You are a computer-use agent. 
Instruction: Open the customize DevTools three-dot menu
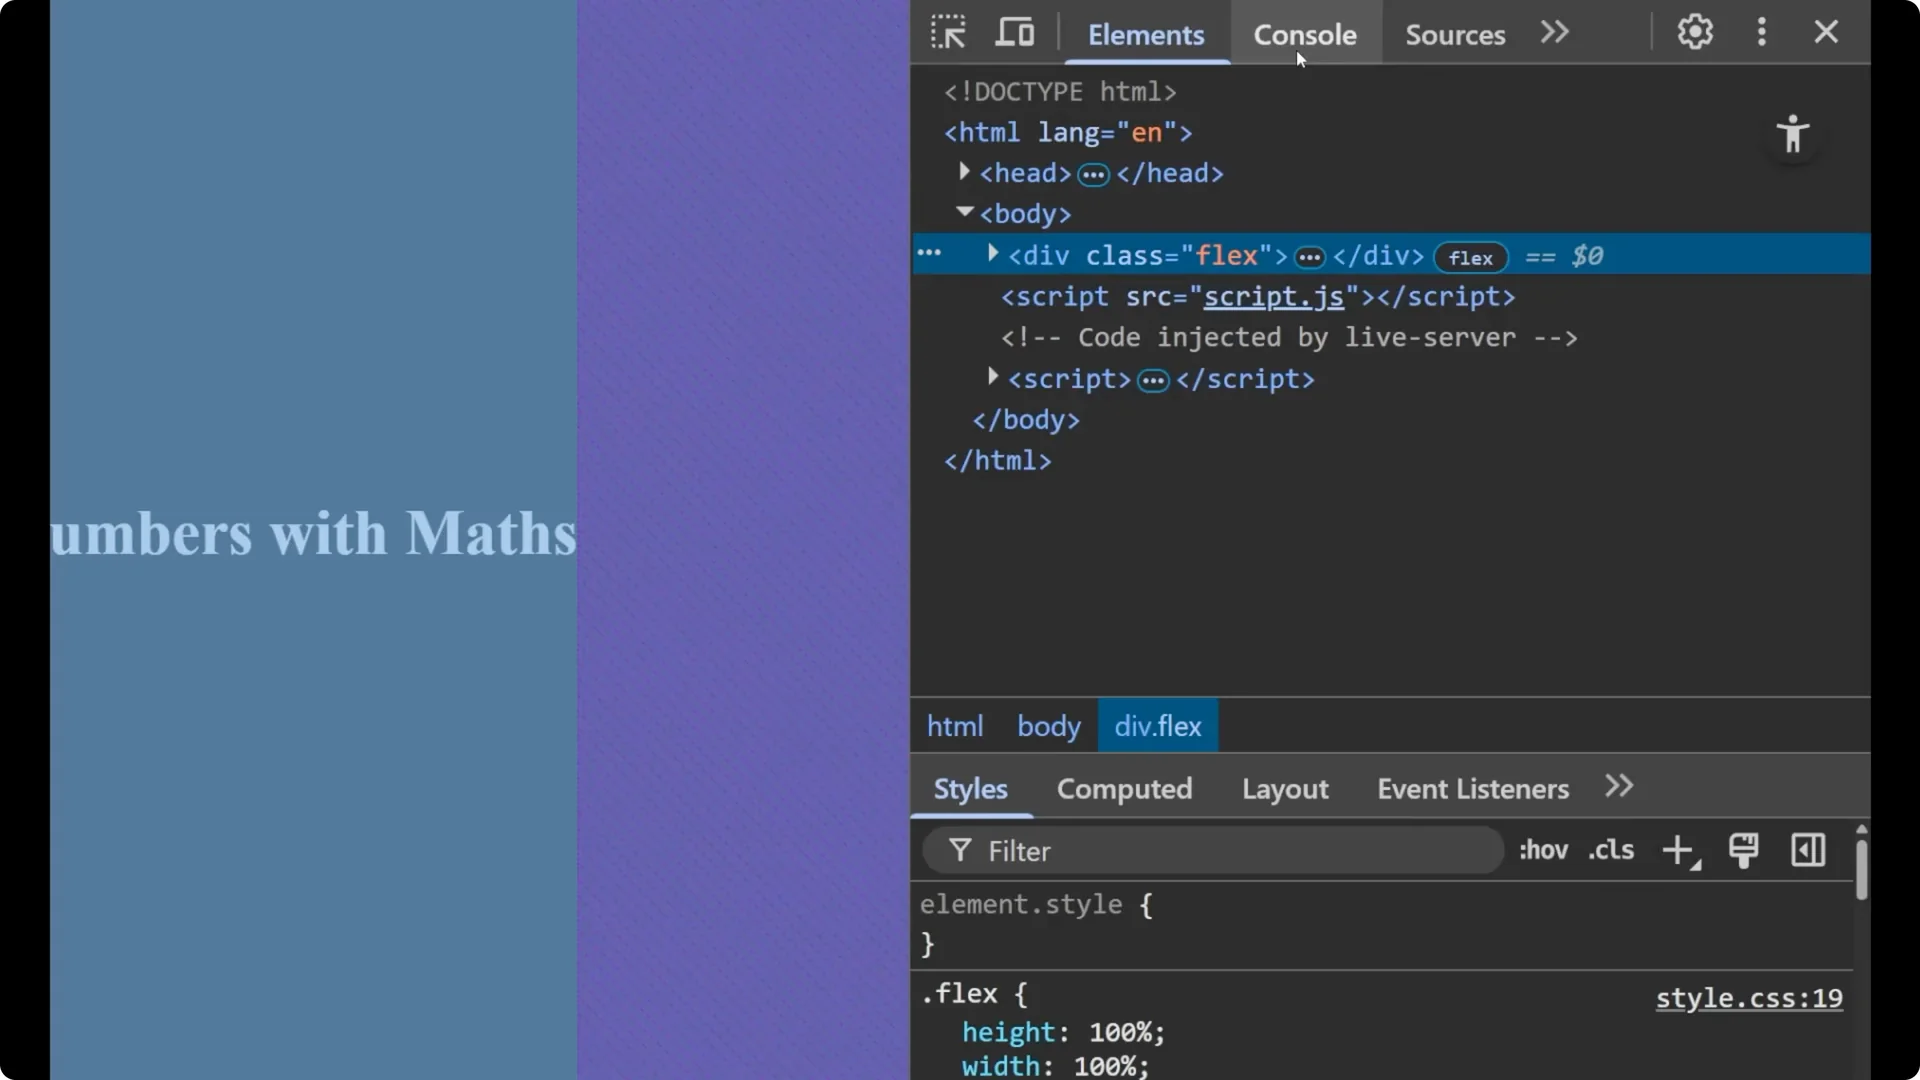[1761, 31]
